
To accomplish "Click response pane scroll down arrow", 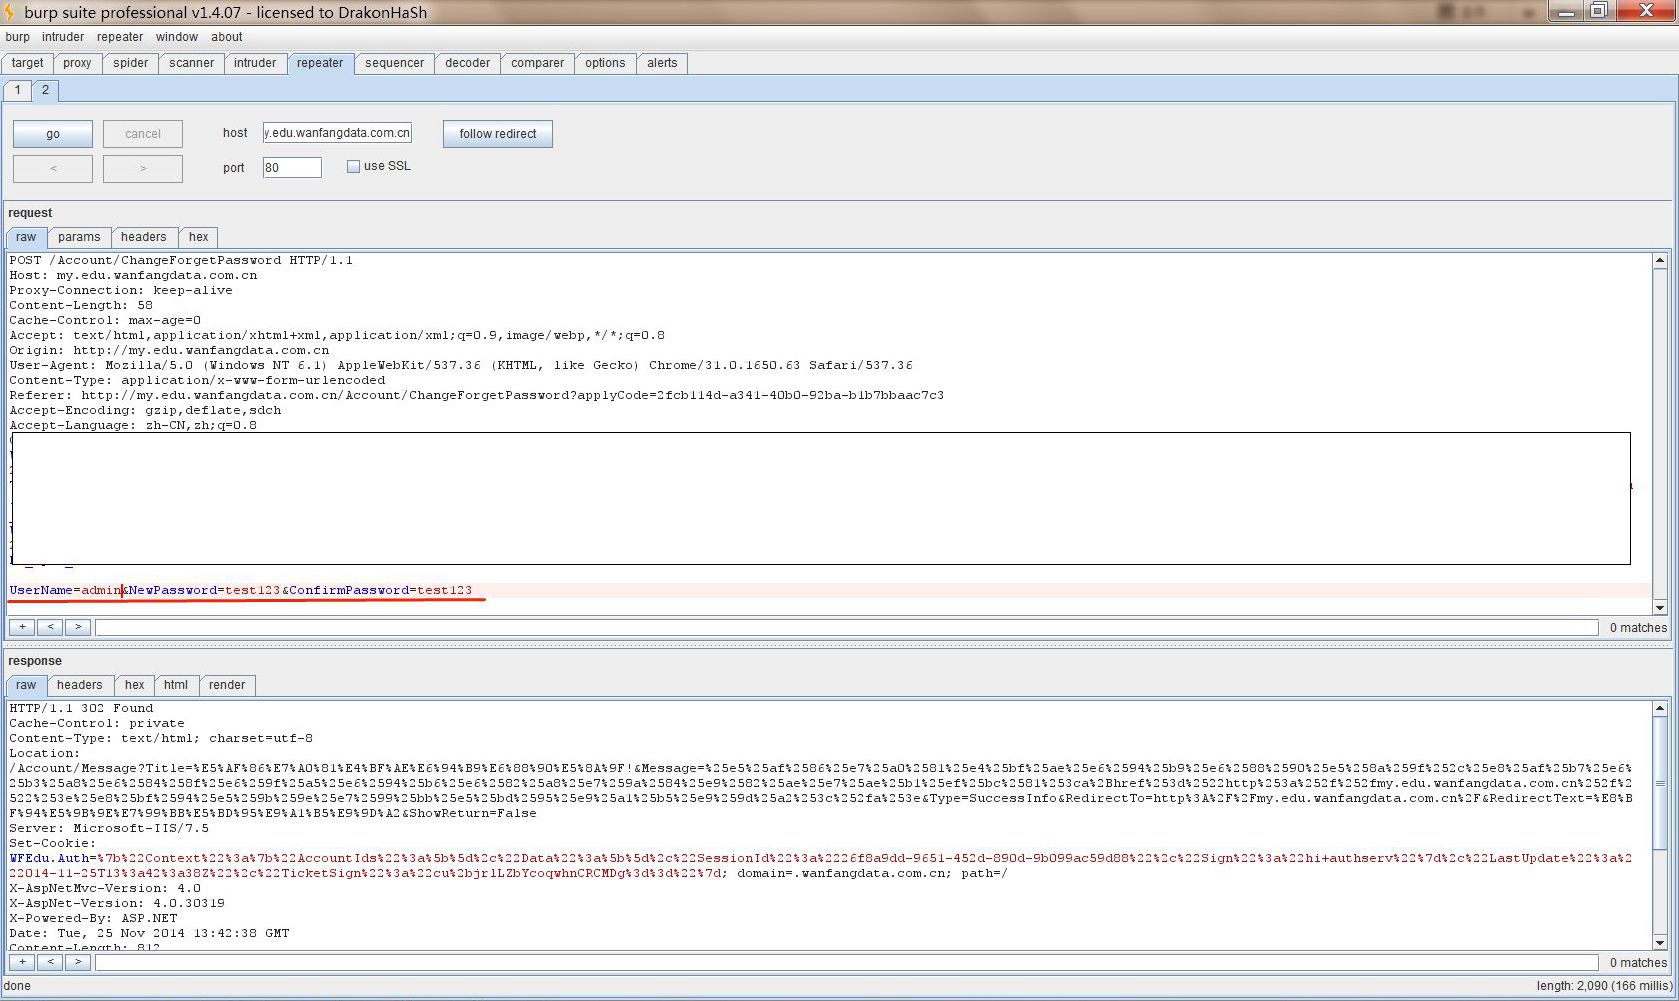I will click(1660, 942).
